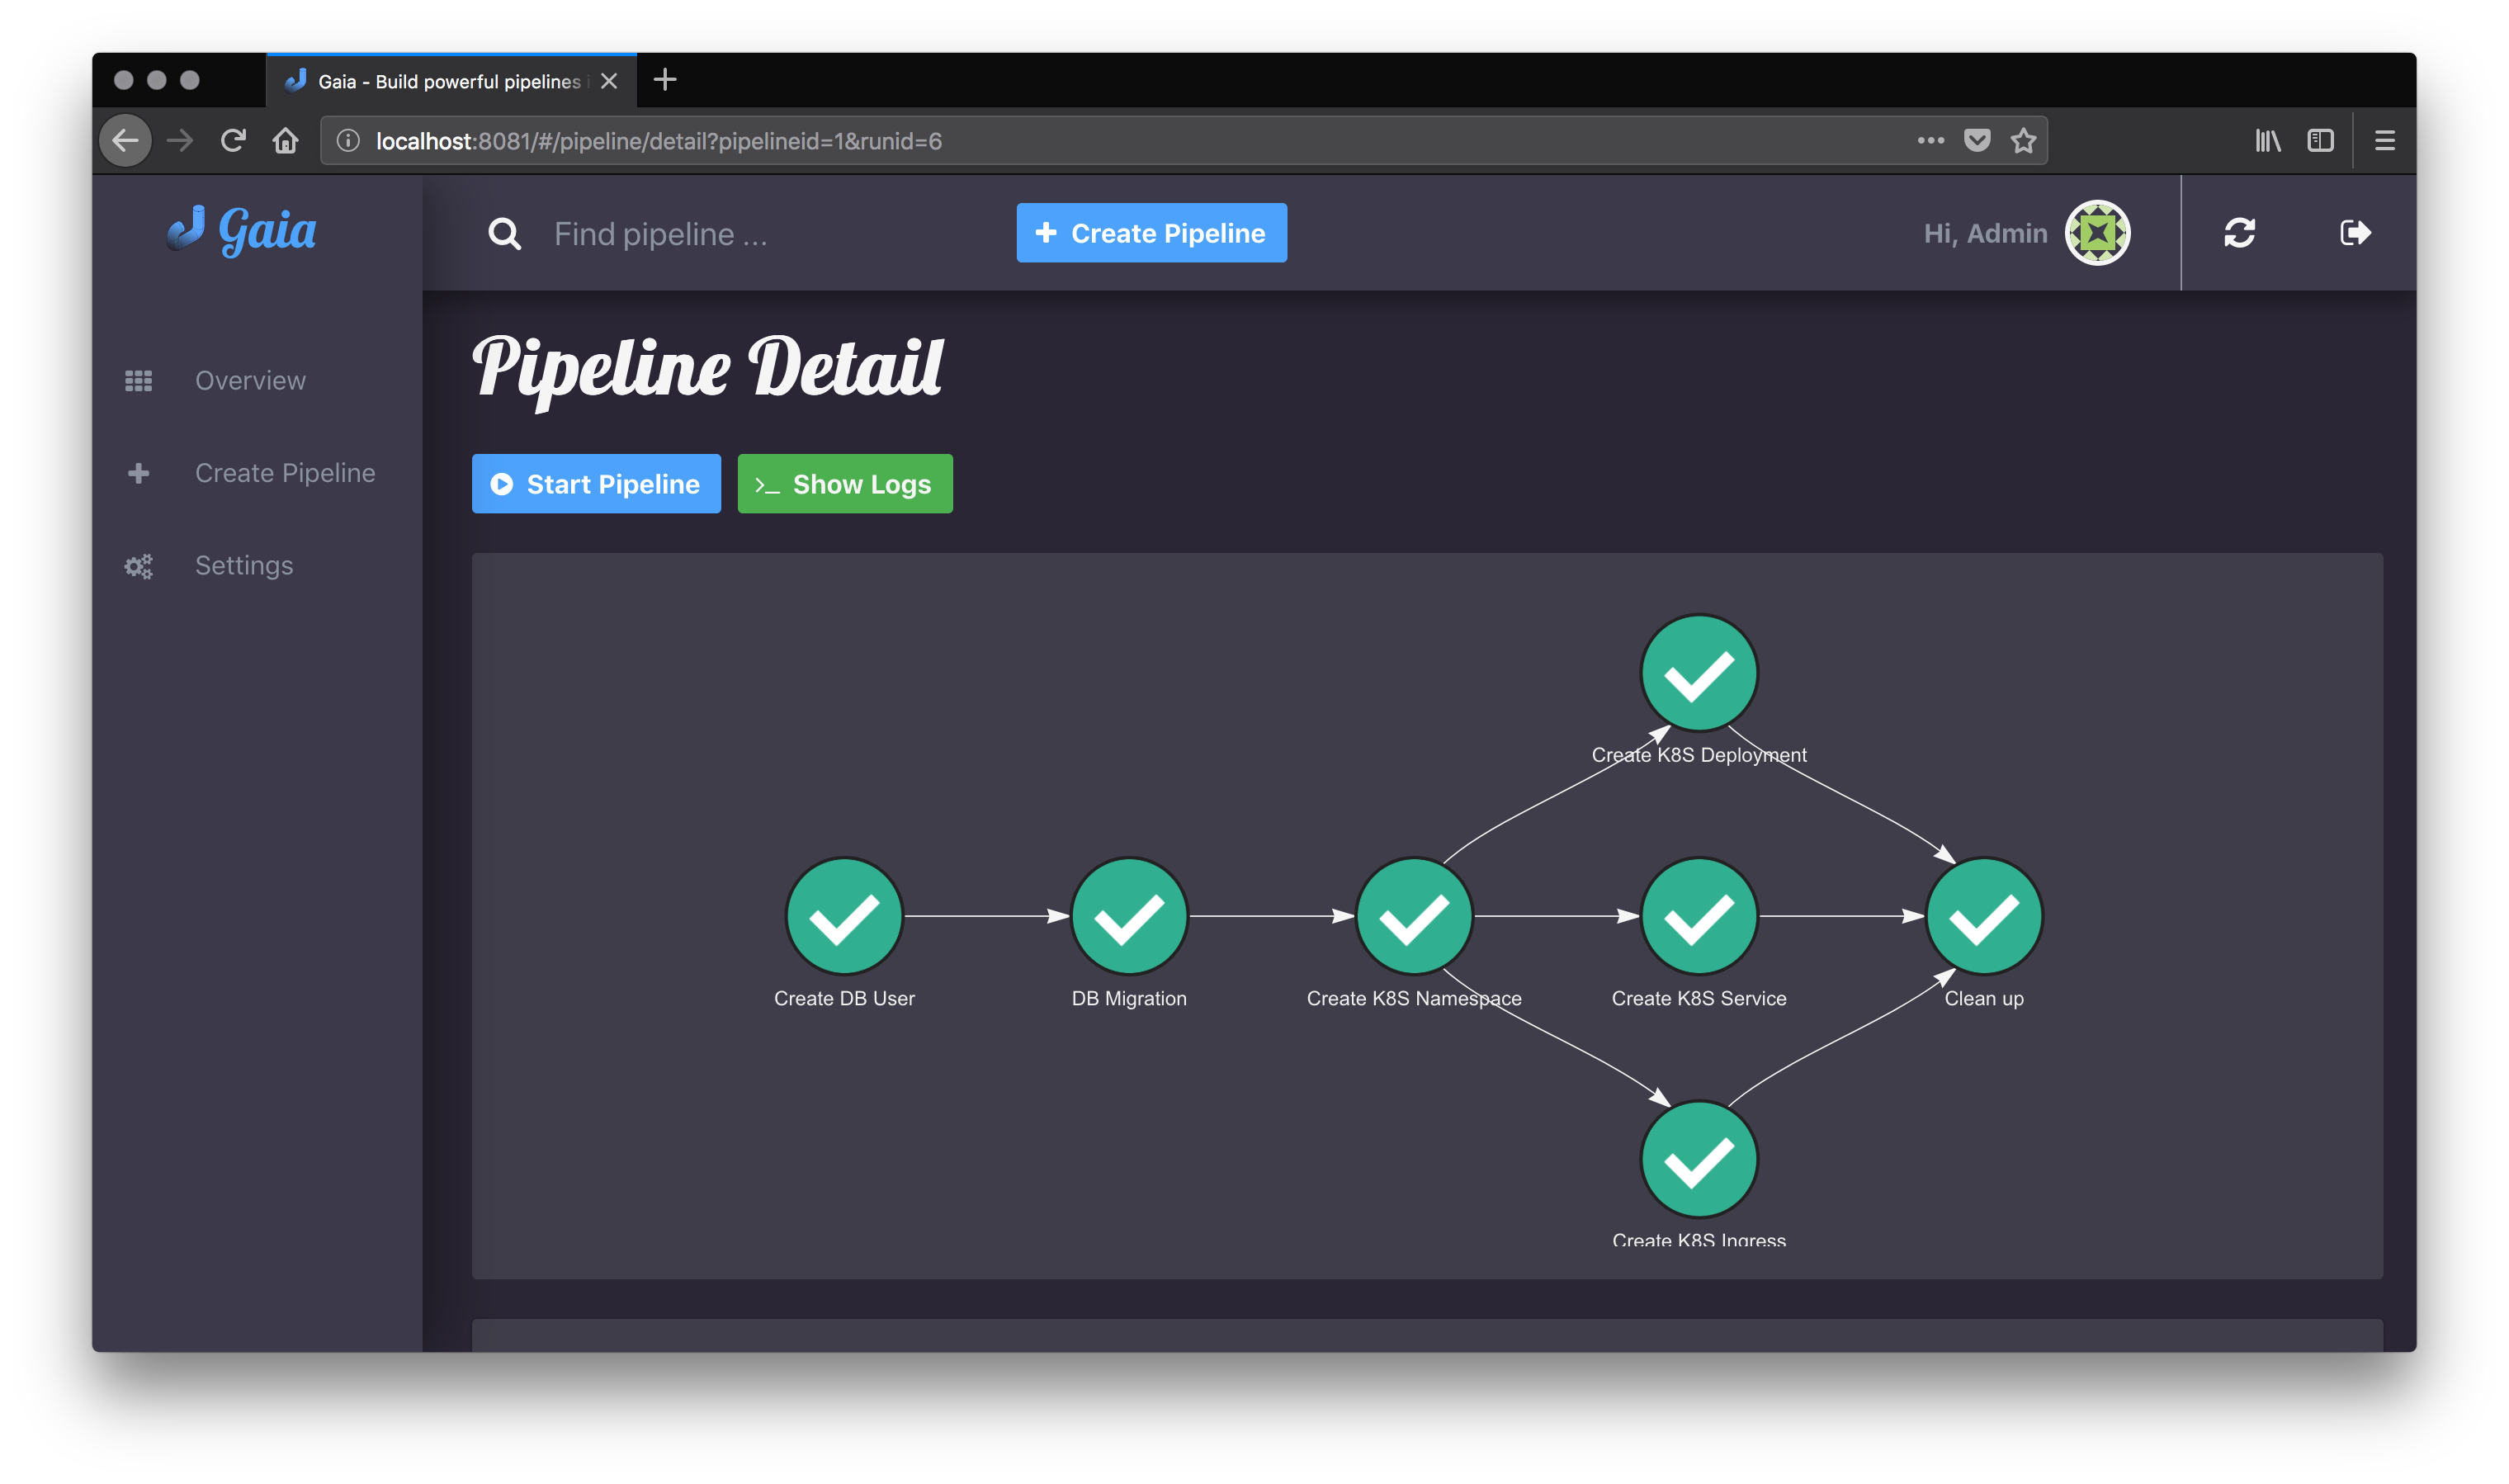Open a new browser tab with plus

(665, 80)
